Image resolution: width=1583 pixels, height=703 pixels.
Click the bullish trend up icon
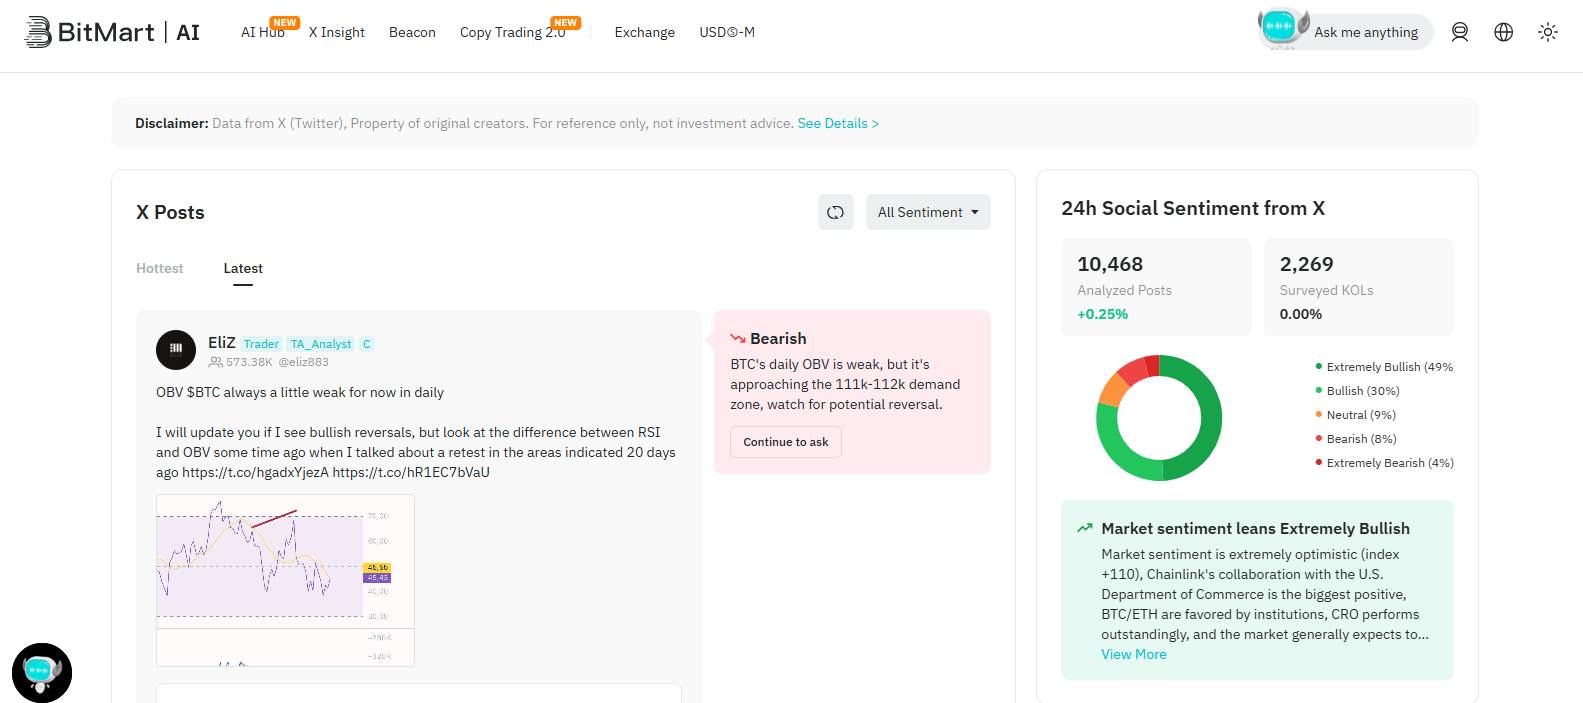coord(1085,528)
